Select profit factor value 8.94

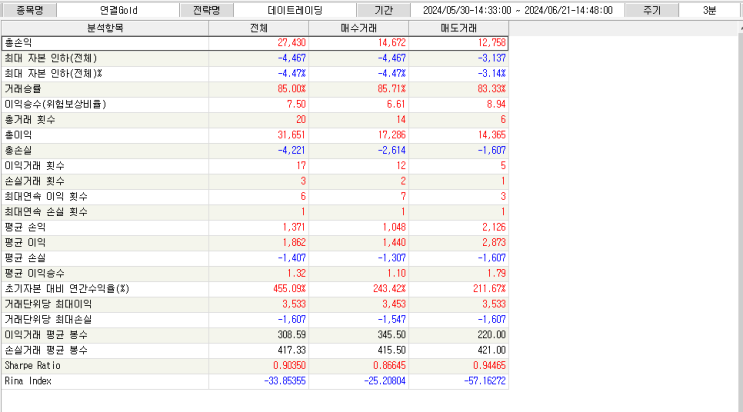coord(496,104)
